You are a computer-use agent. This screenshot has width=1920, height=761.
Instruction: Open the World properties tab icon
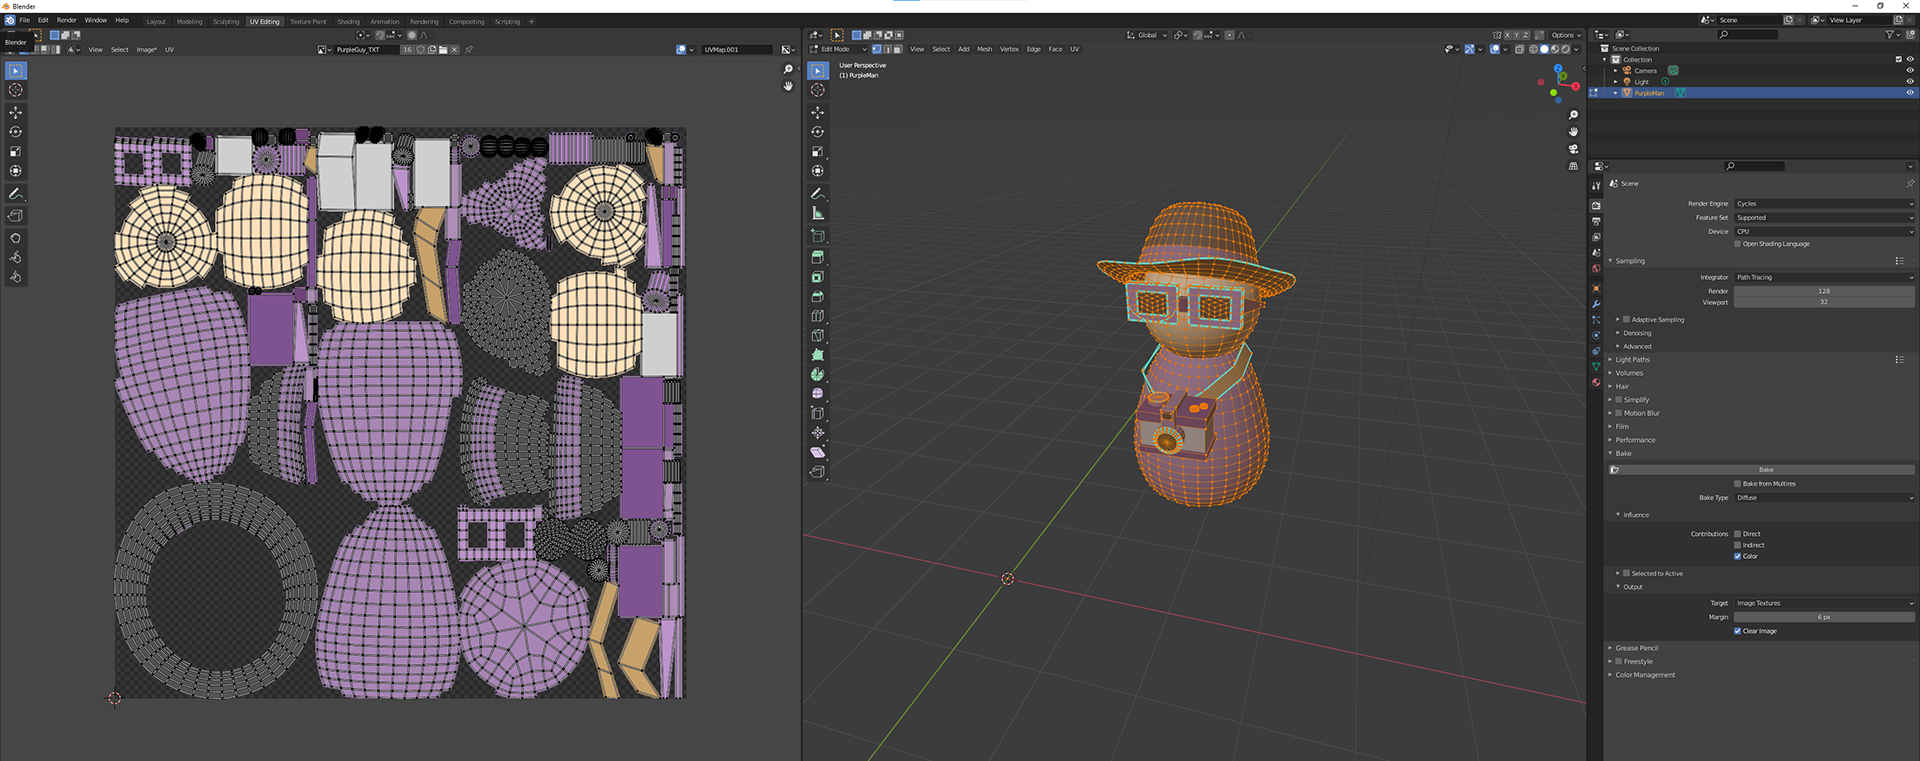pyautogui.click(x=1596, y=269)
